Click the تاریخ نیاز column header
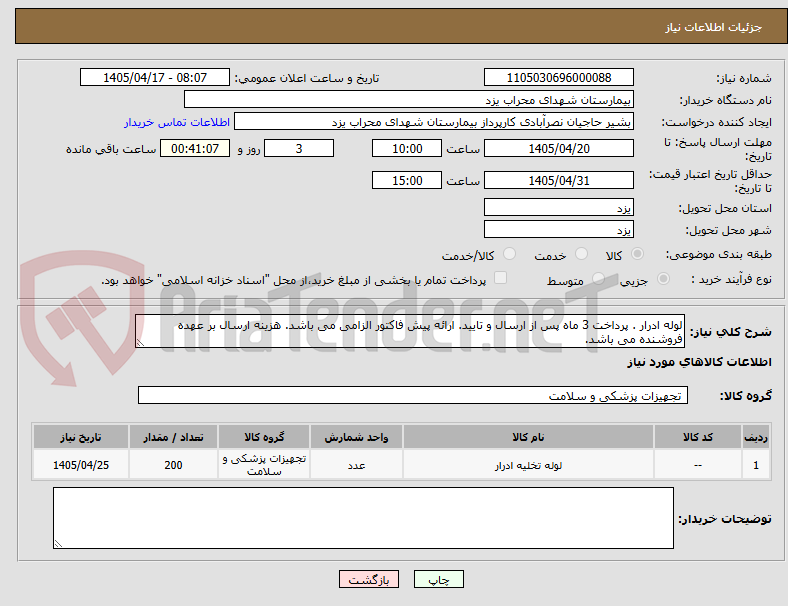 81,437
